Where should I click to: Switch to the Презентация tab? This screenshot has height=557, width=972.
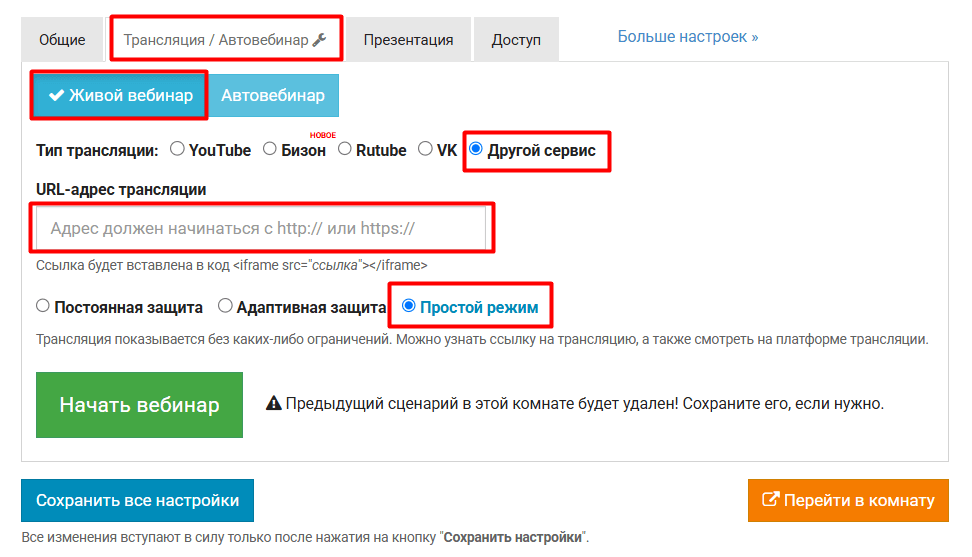(408, 40)
